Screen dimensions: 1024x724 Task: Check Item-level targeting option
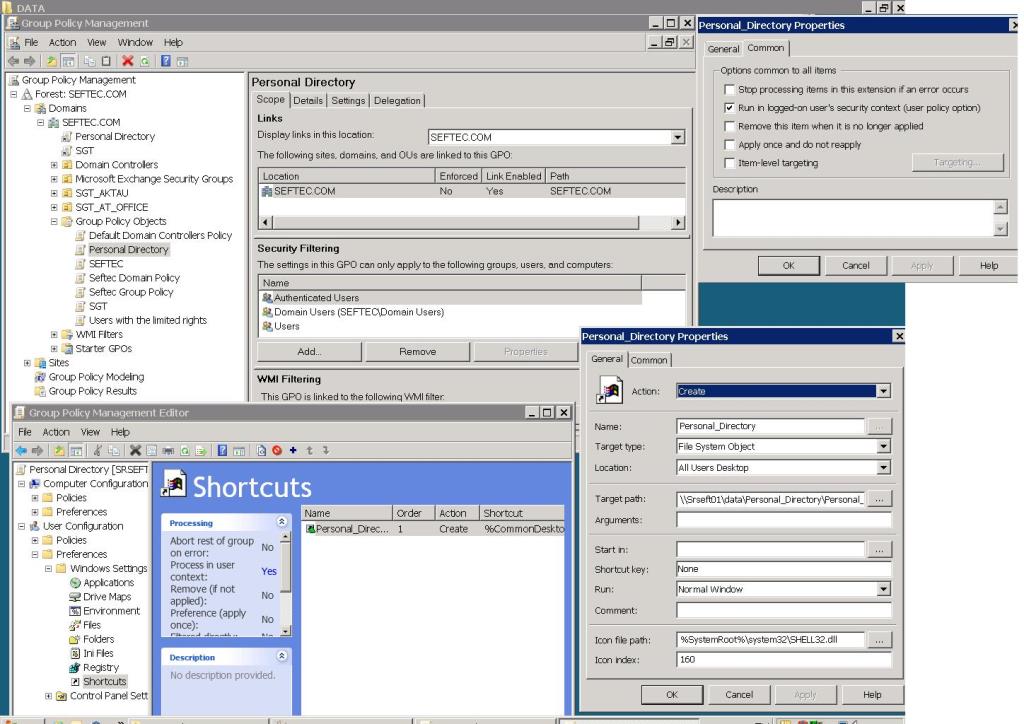(729, 163)
